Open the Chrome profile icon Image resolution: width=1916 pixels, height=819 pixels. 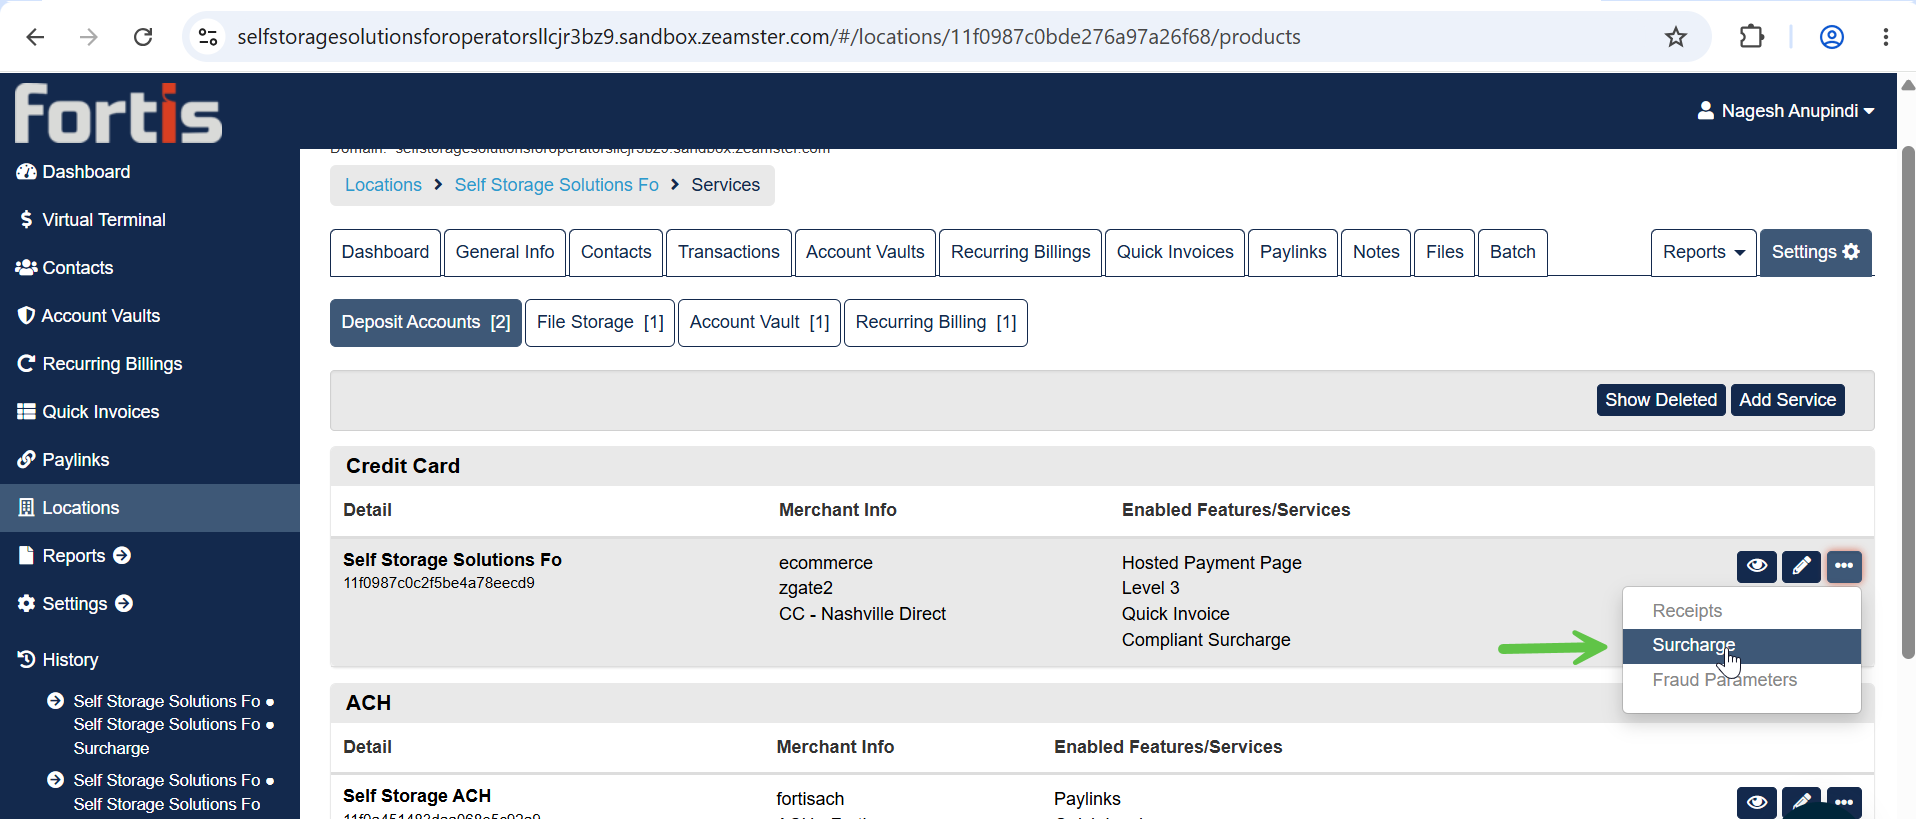[x=1832, y=37]
